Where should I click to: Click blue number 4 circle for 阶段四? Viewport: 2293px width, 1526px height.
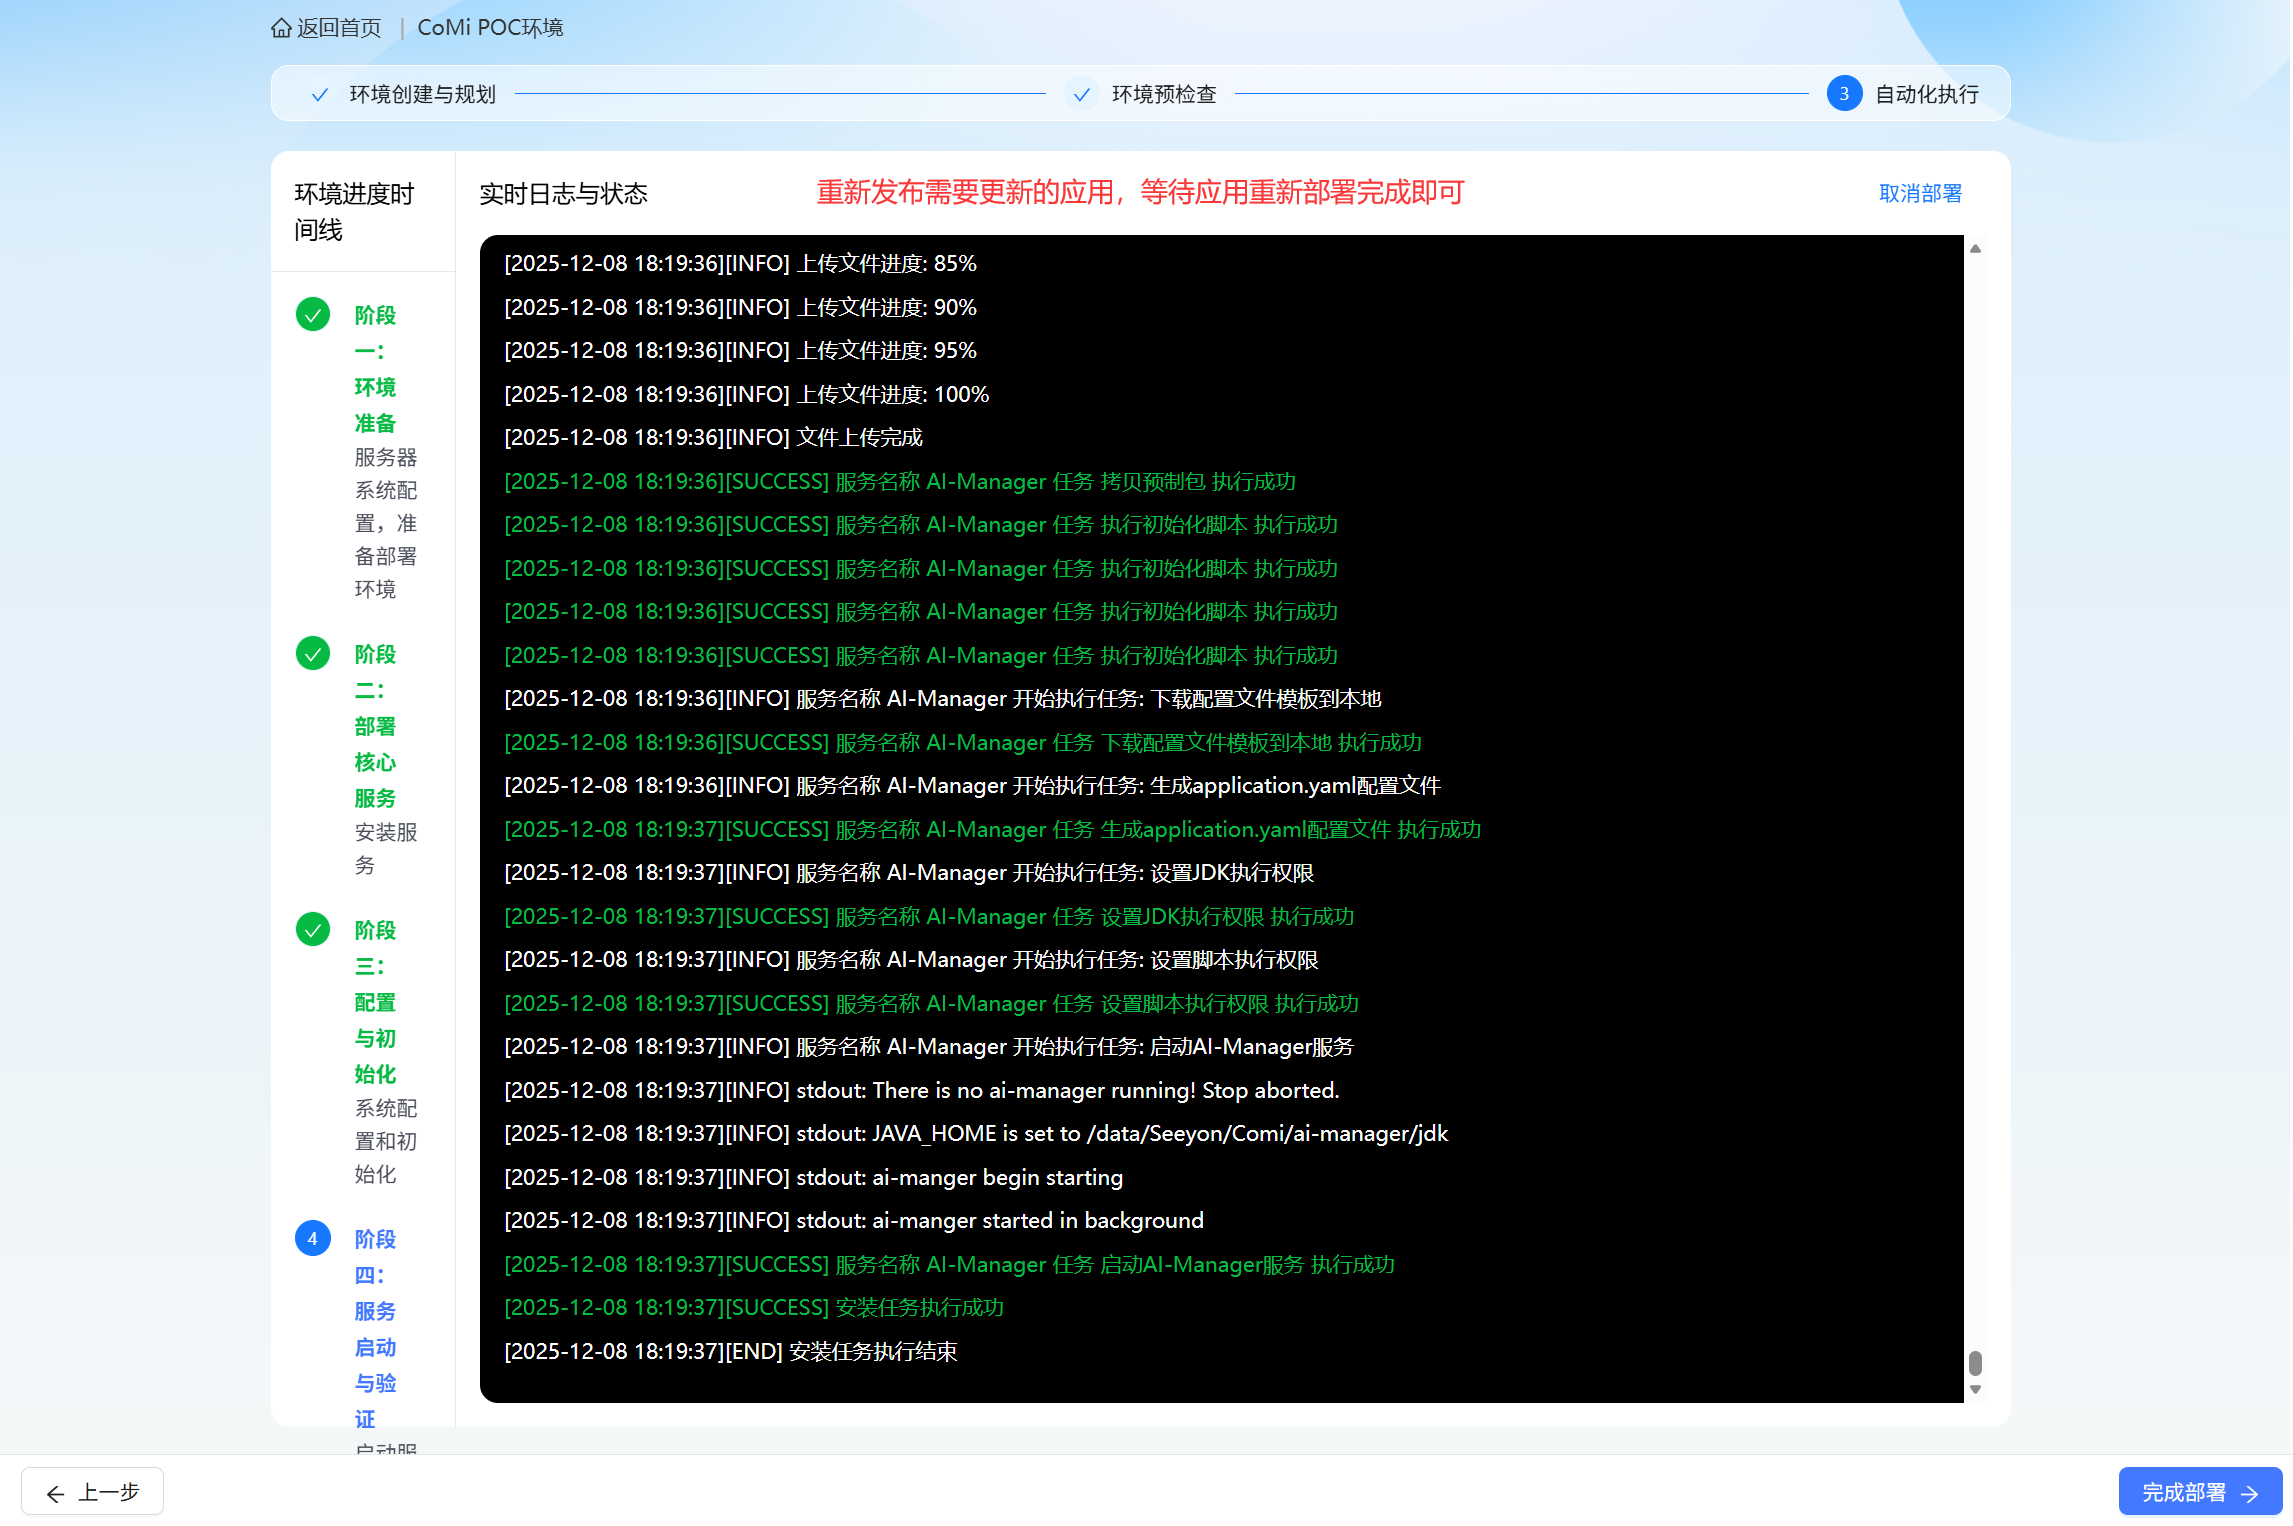click(x=313, y=1239)
